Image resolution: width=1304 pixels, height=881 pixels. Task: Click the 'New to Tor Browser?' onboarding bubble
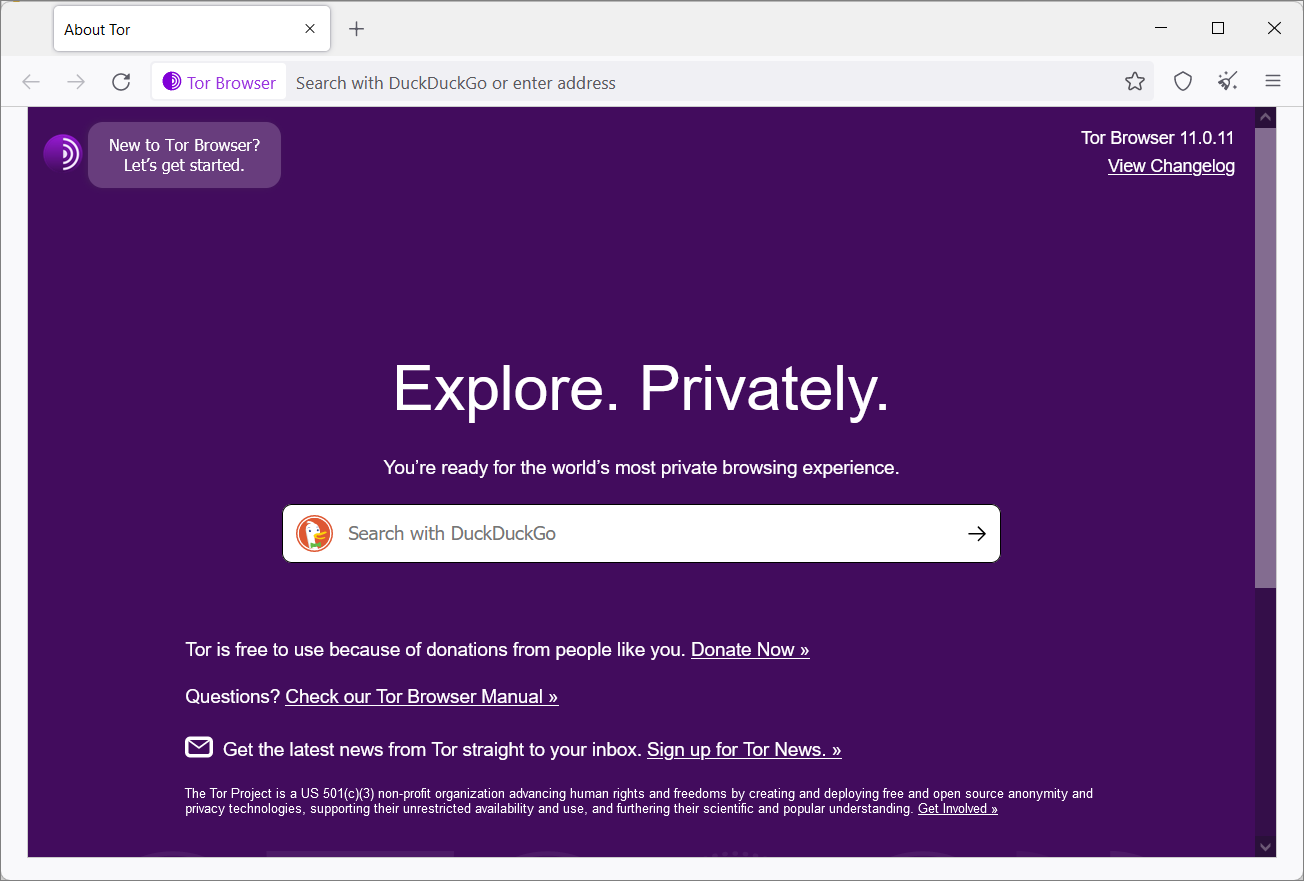184,155
